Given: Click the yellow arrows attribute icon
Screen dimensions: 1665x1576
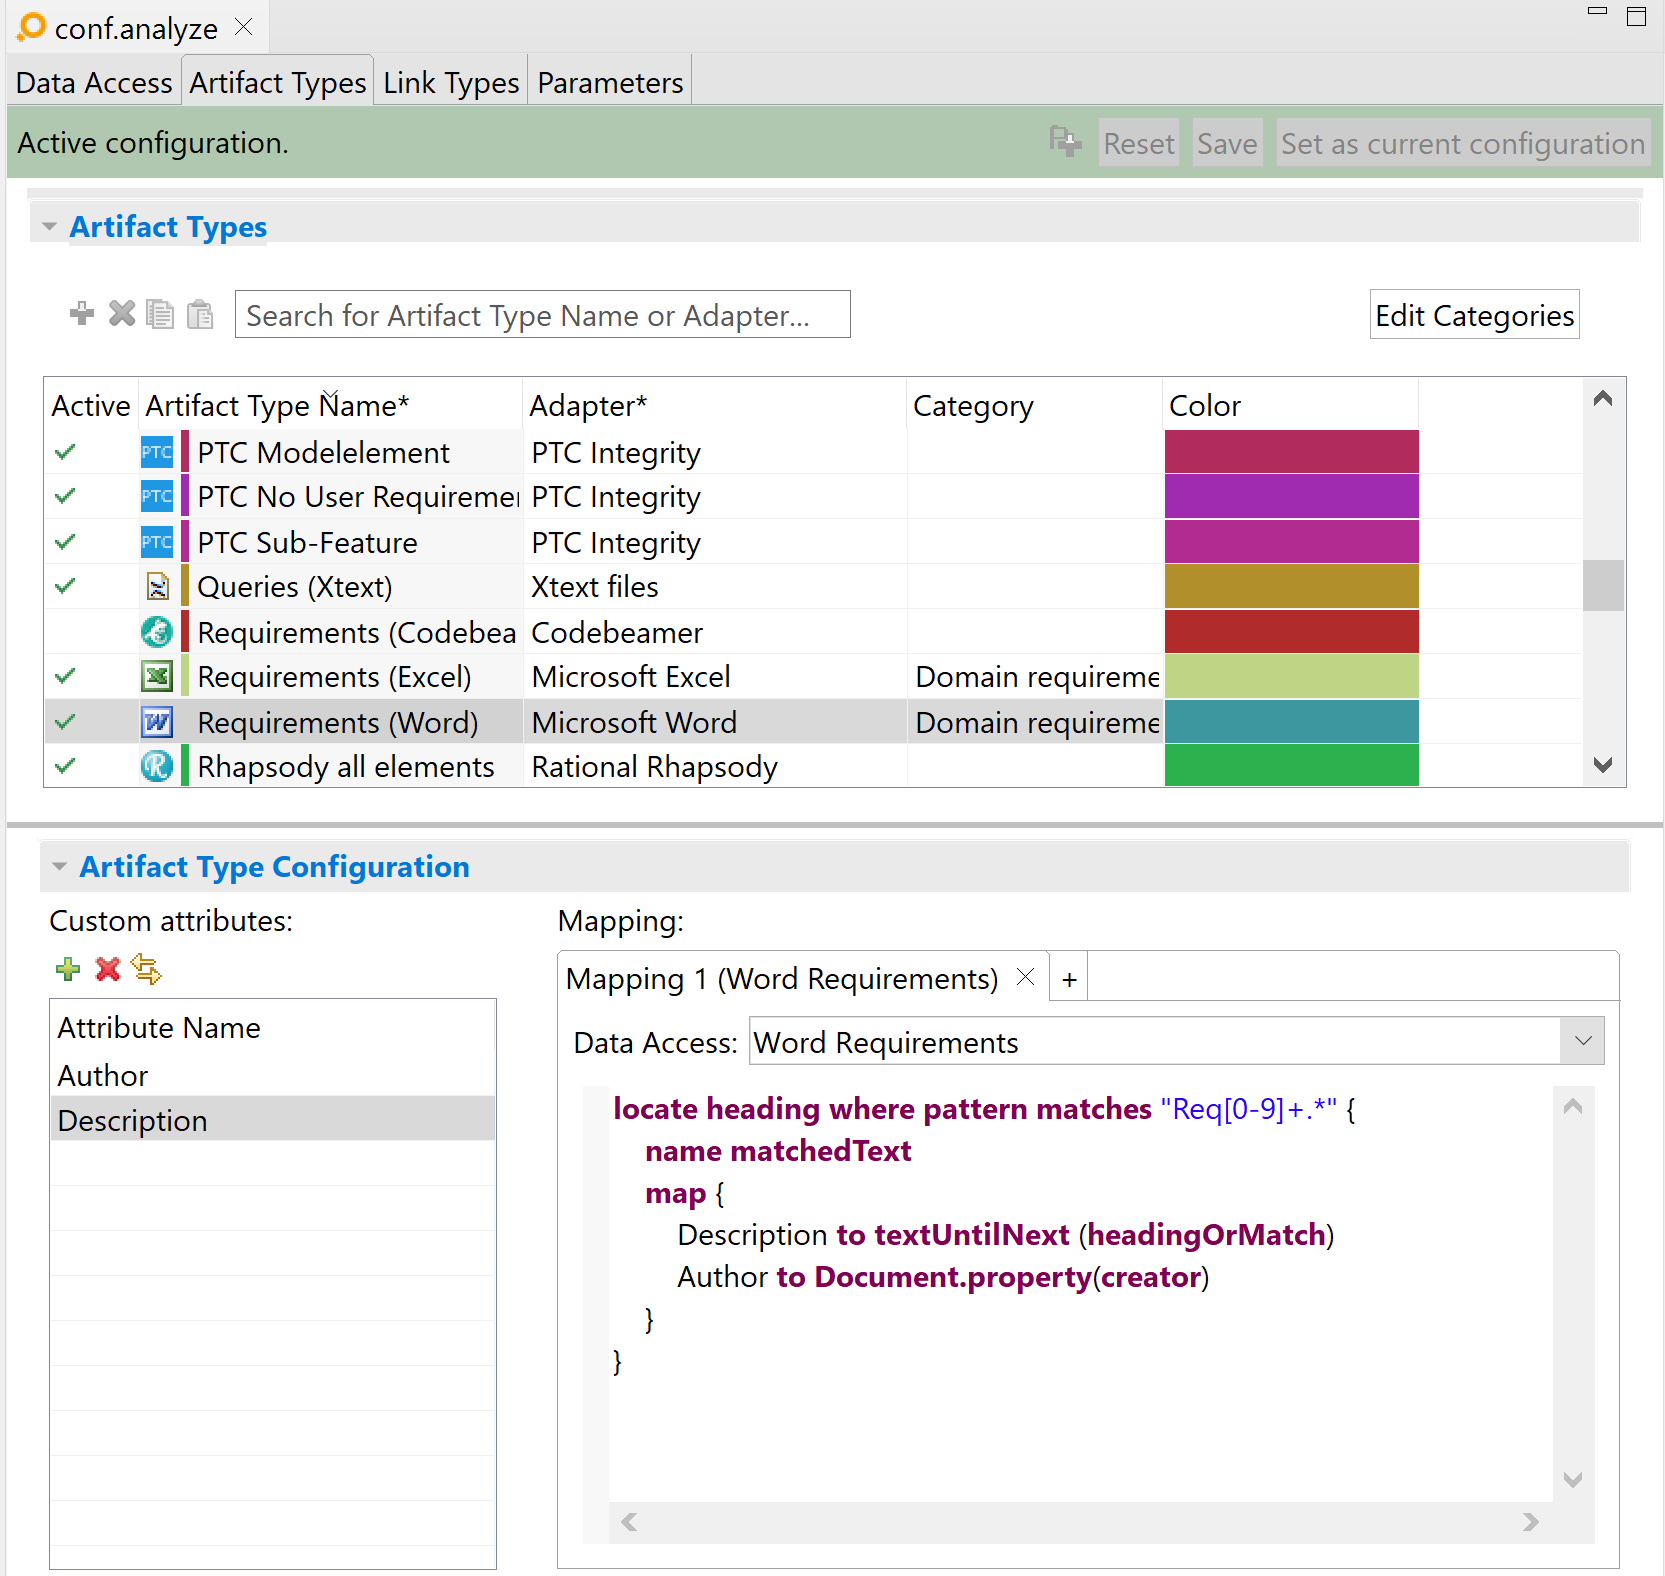Looking at the screenshot, I should [x=147, y=969].
